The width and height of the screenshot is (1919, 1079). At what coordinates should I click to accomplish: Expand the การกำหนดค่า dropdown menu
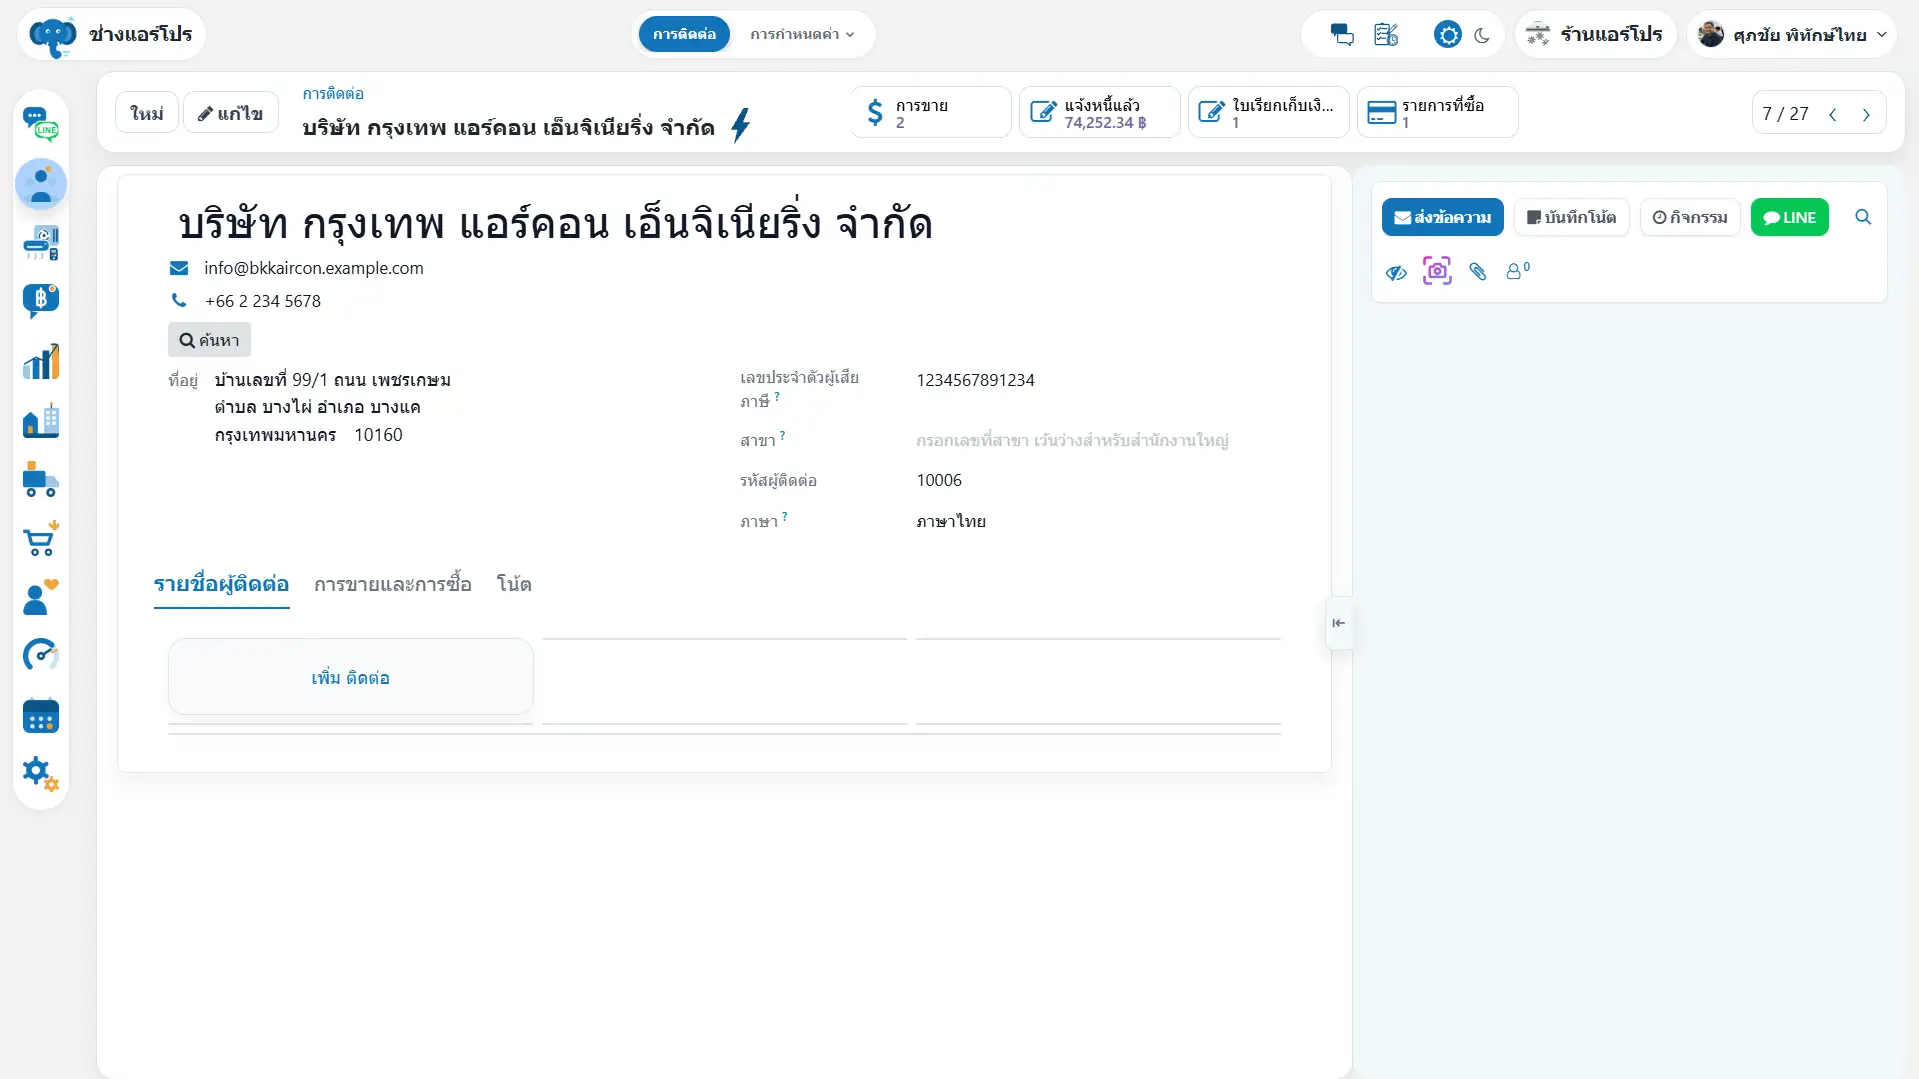click(802, 35)
